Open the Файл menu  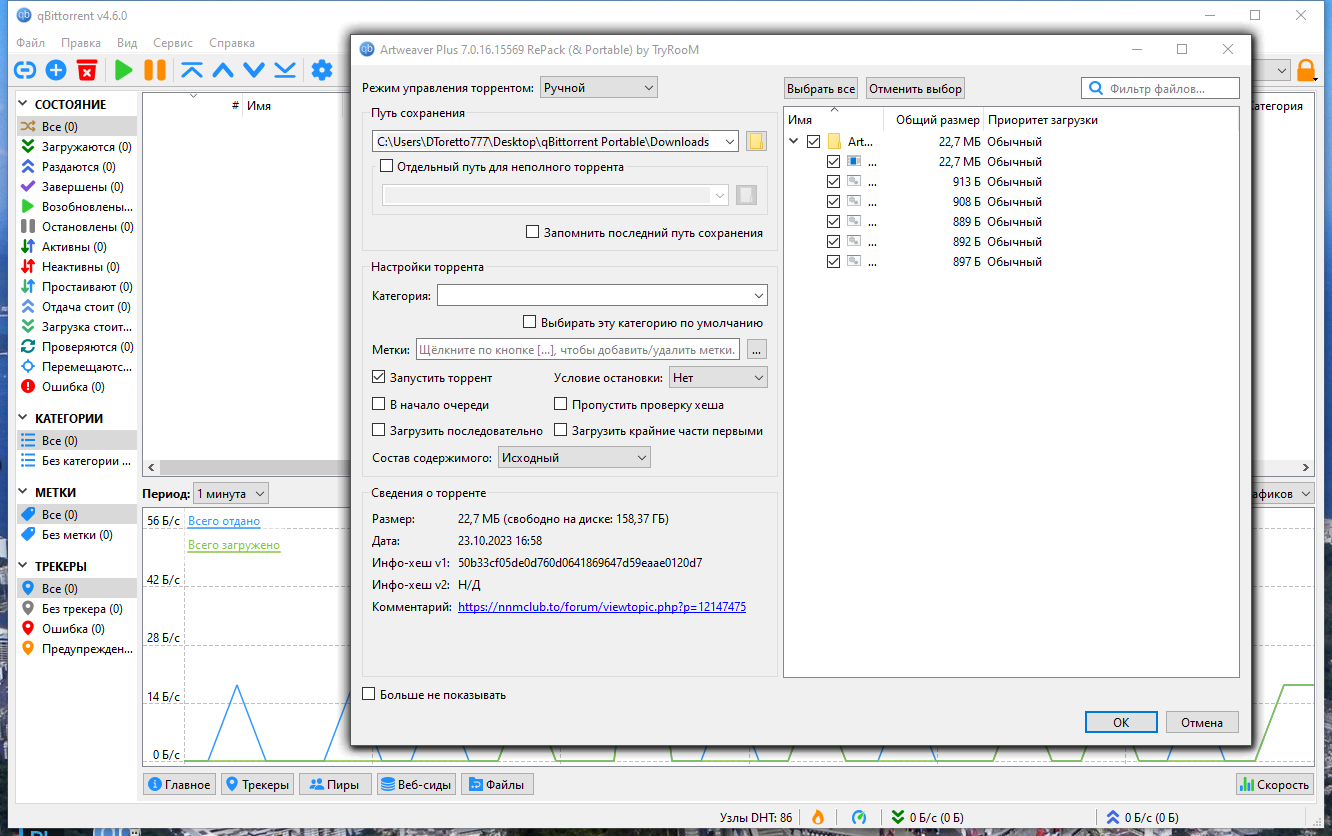30,43
